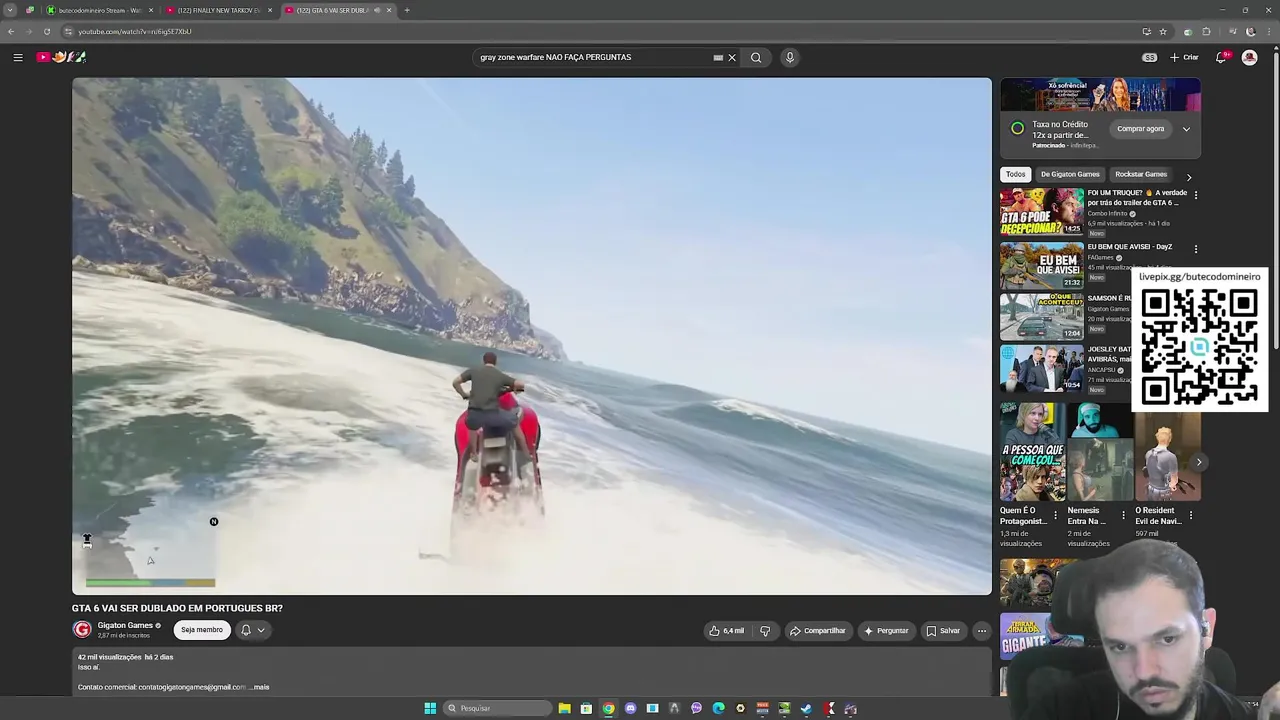
Task: Click the Windows Pesquisar search box
Action: tap(497, 708)
